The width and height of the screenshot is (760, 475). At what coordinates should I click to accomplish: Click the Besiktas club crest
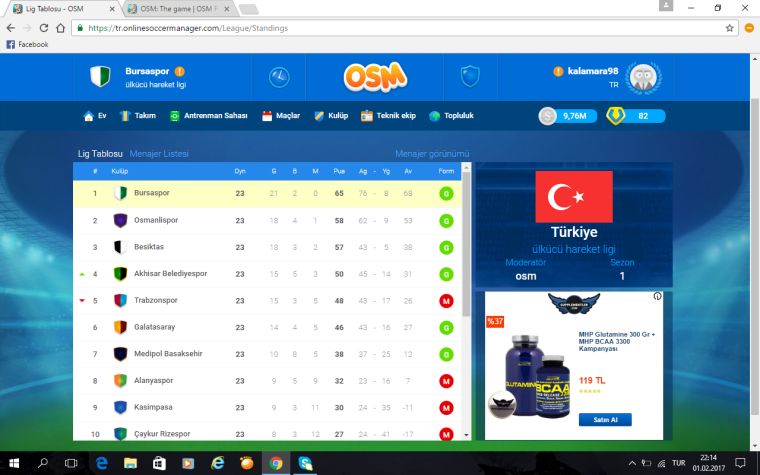point(120,247)
